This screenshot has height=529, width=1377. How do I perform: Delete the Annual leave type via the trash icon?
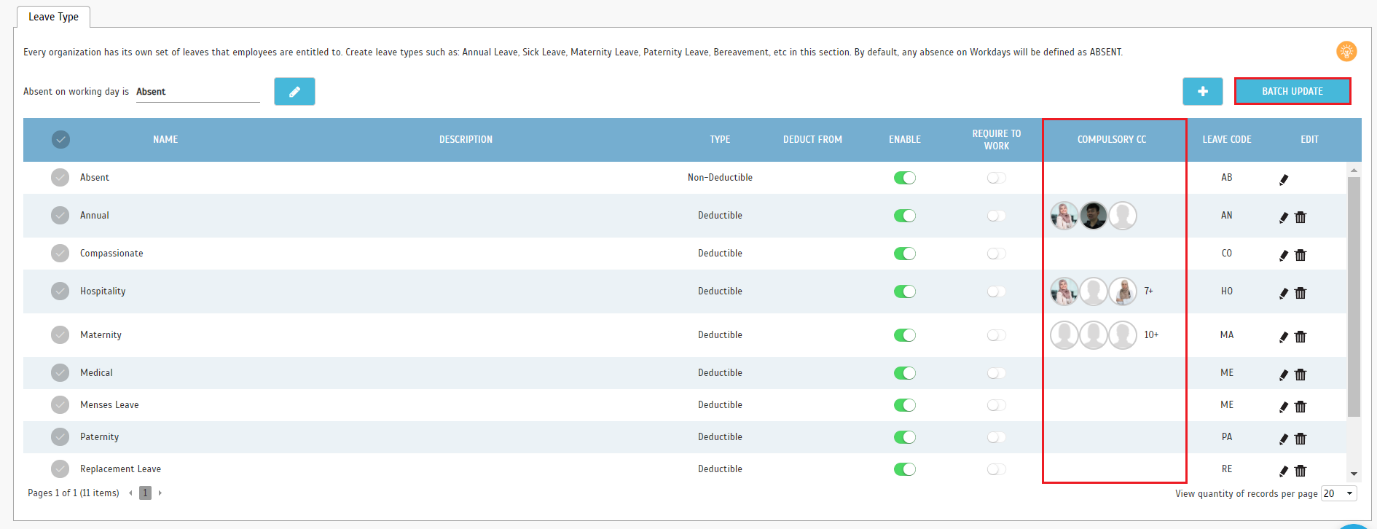[1300, 217]
